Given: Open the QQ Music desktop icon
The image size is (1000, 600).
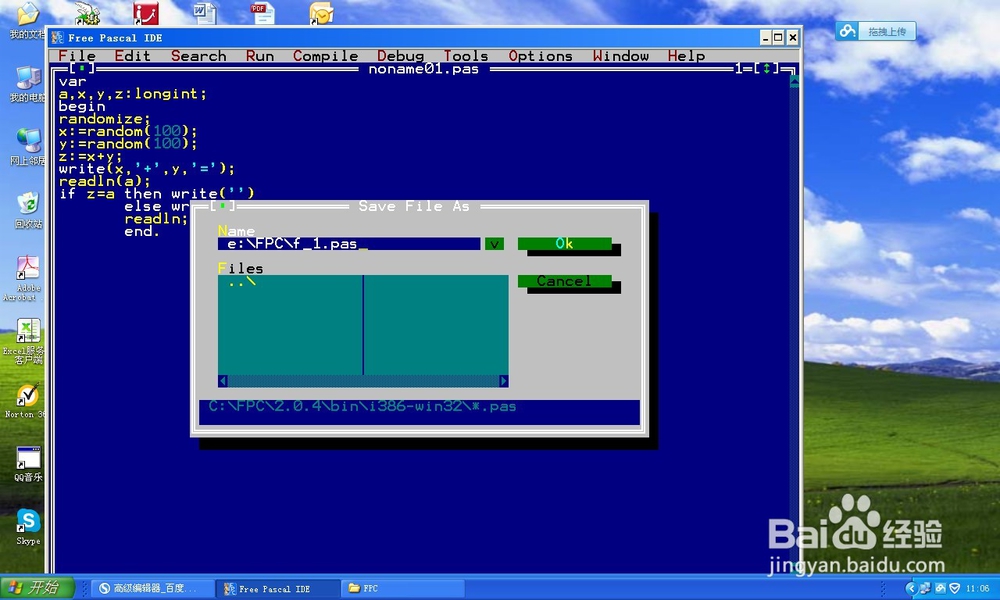Looking at the screenshot, I should (x=28, y=464).
